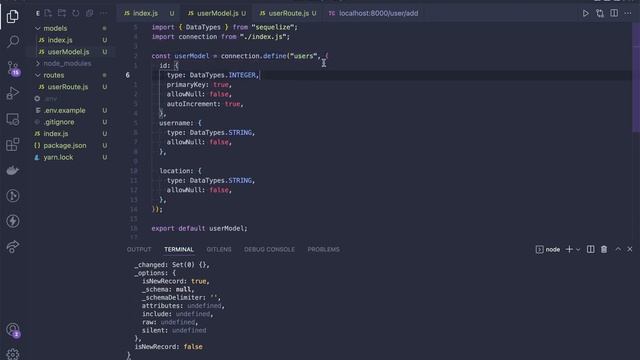Open the DEBUG CONSOLE panel tab
The width and height of the screenshot is (640, 360).
tap(269, 249)
